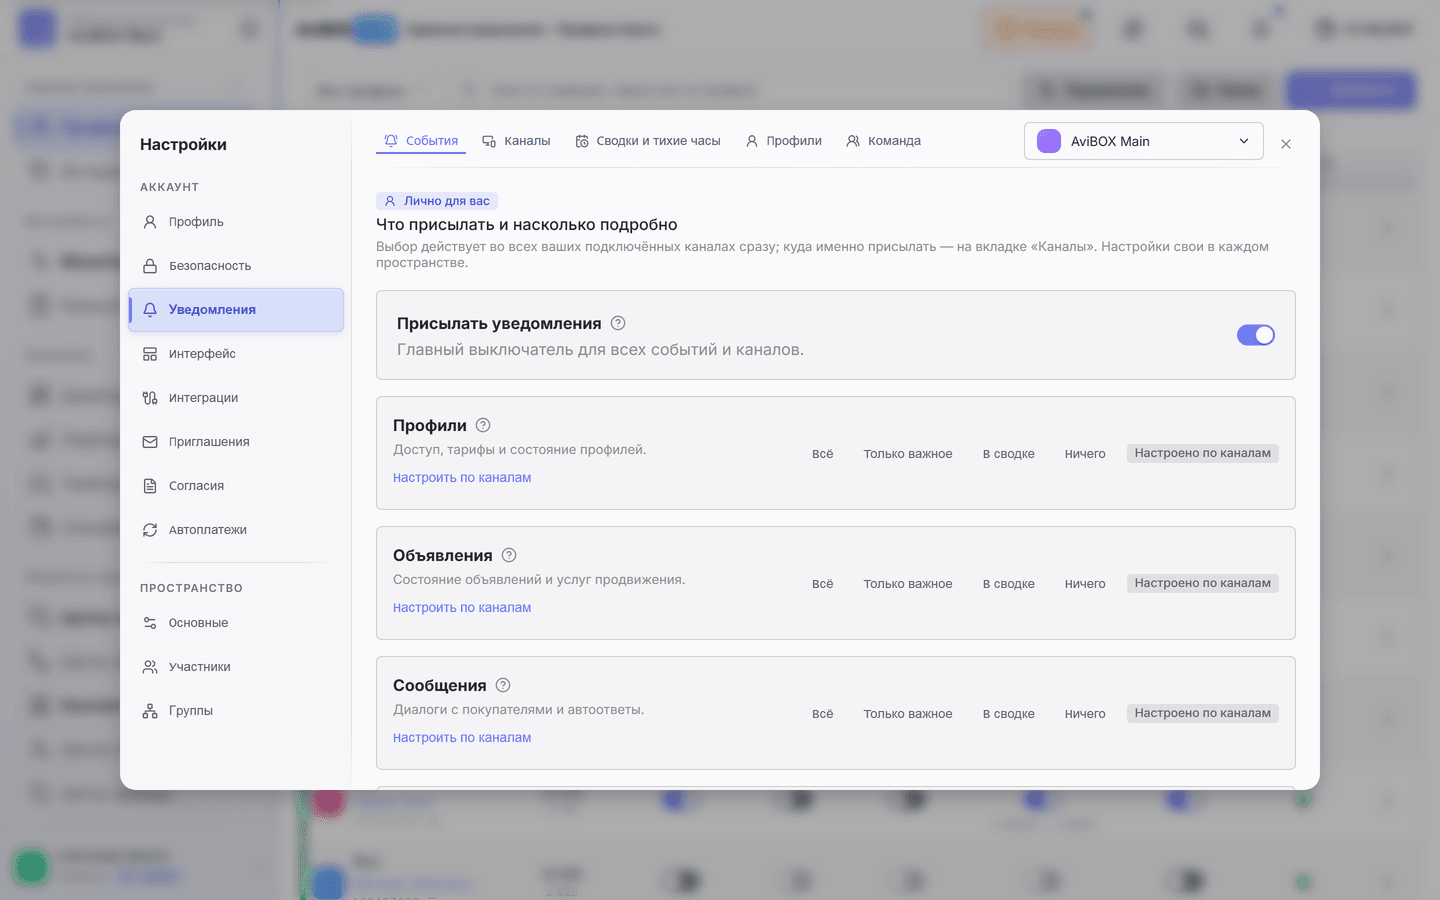The height and width of the screenshot is (900, 1440).
Task: Click Настроено по каналам badge for Профили
Action: pos(1203,453)
